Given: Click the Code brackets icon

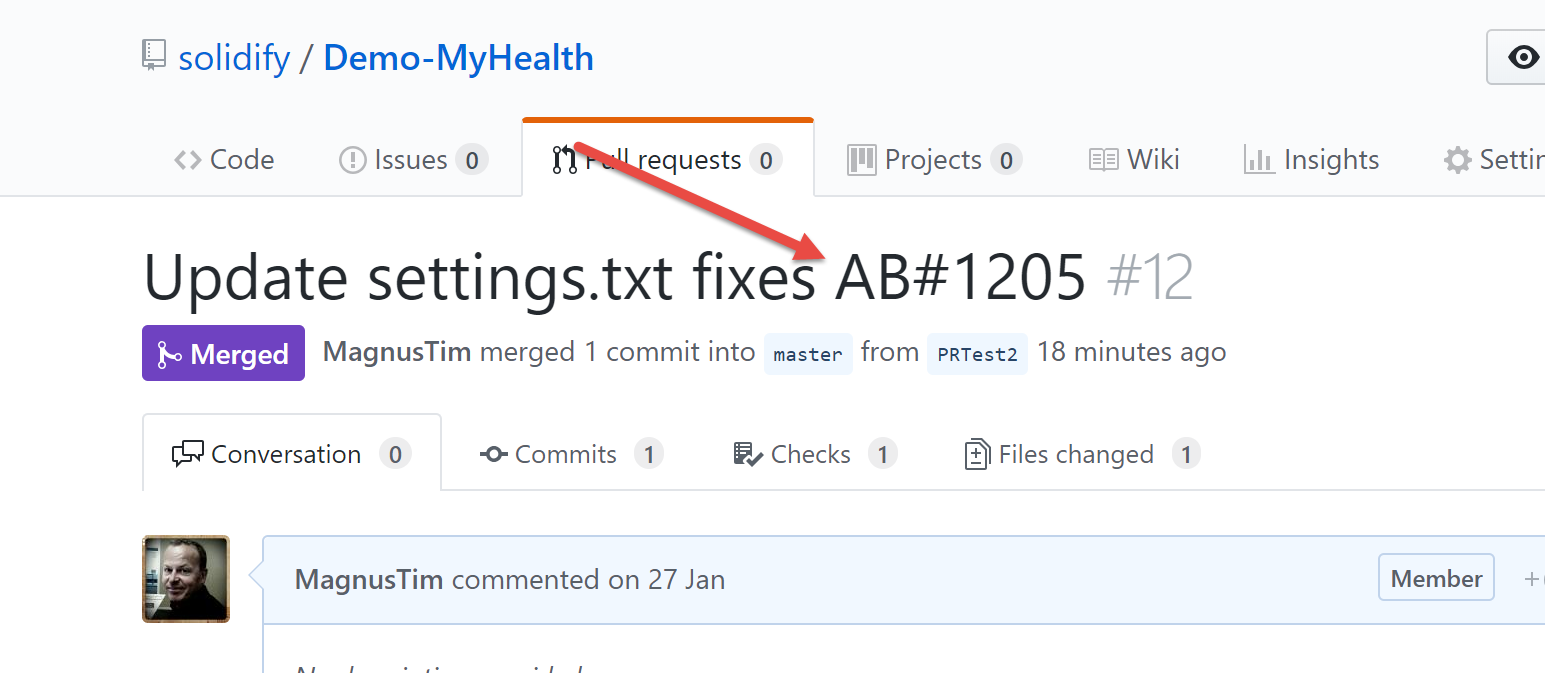Looking at the screenshot, I should [188, 160].
